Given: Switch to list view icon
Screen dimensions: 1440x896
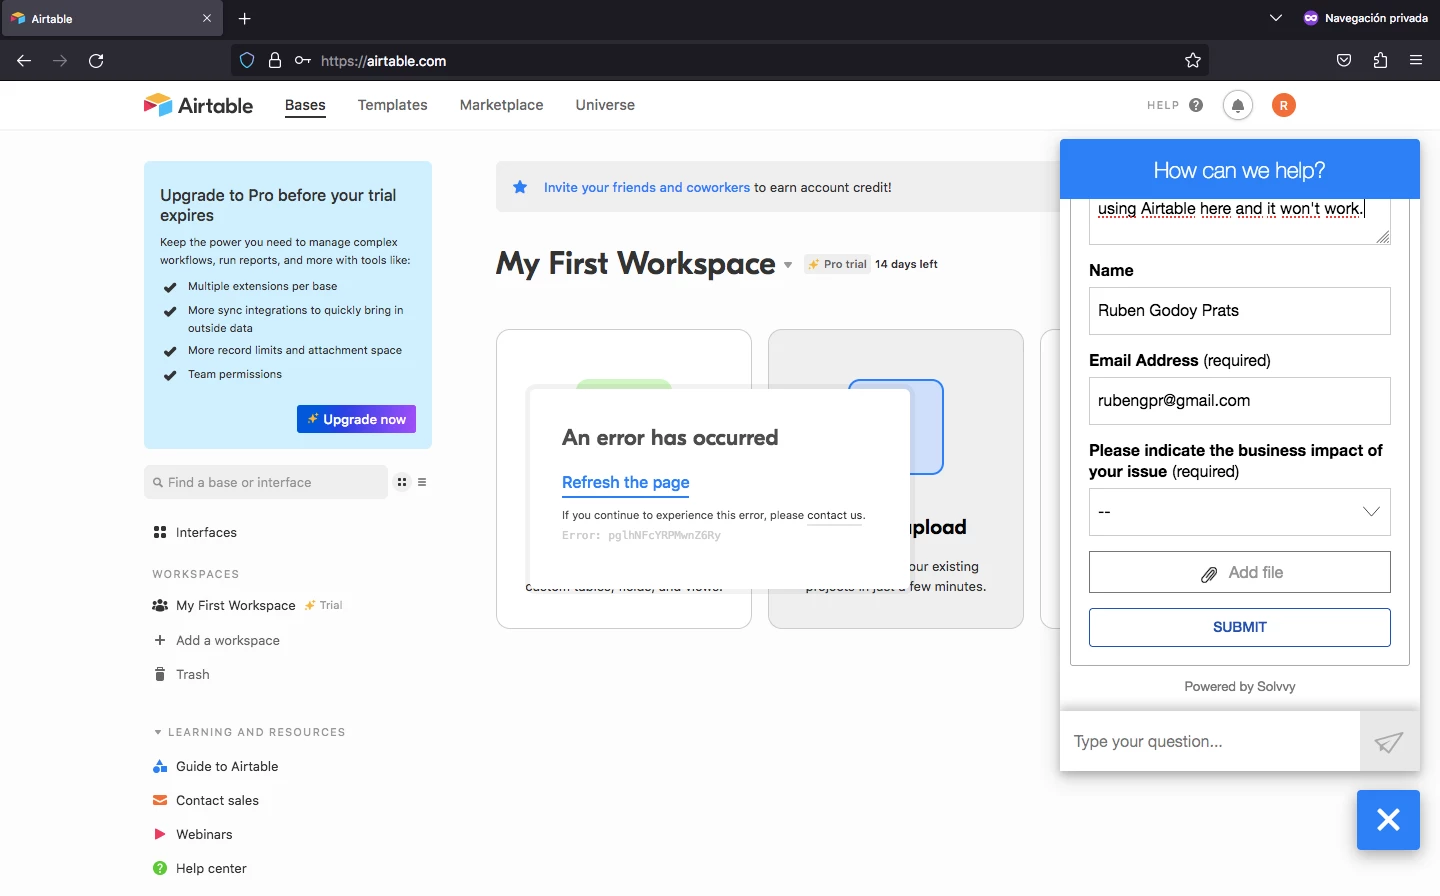Looking at the screenshot, I should tap(422, 482).
